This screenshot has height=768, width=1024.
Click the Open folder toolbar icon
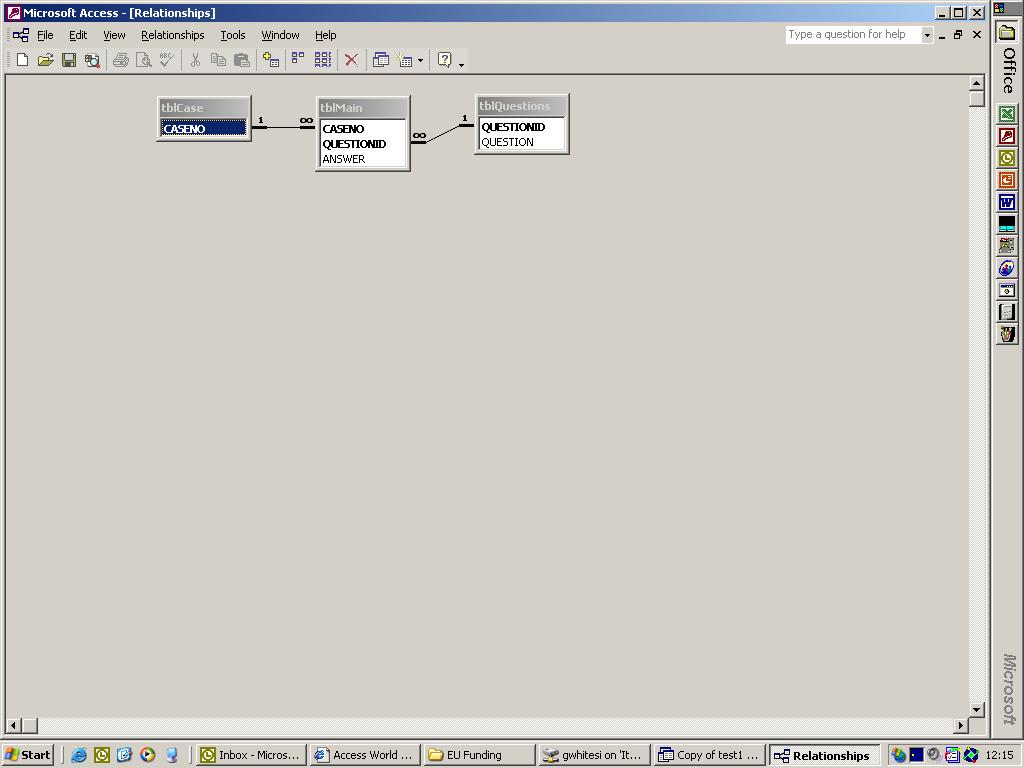pos(45,60)
